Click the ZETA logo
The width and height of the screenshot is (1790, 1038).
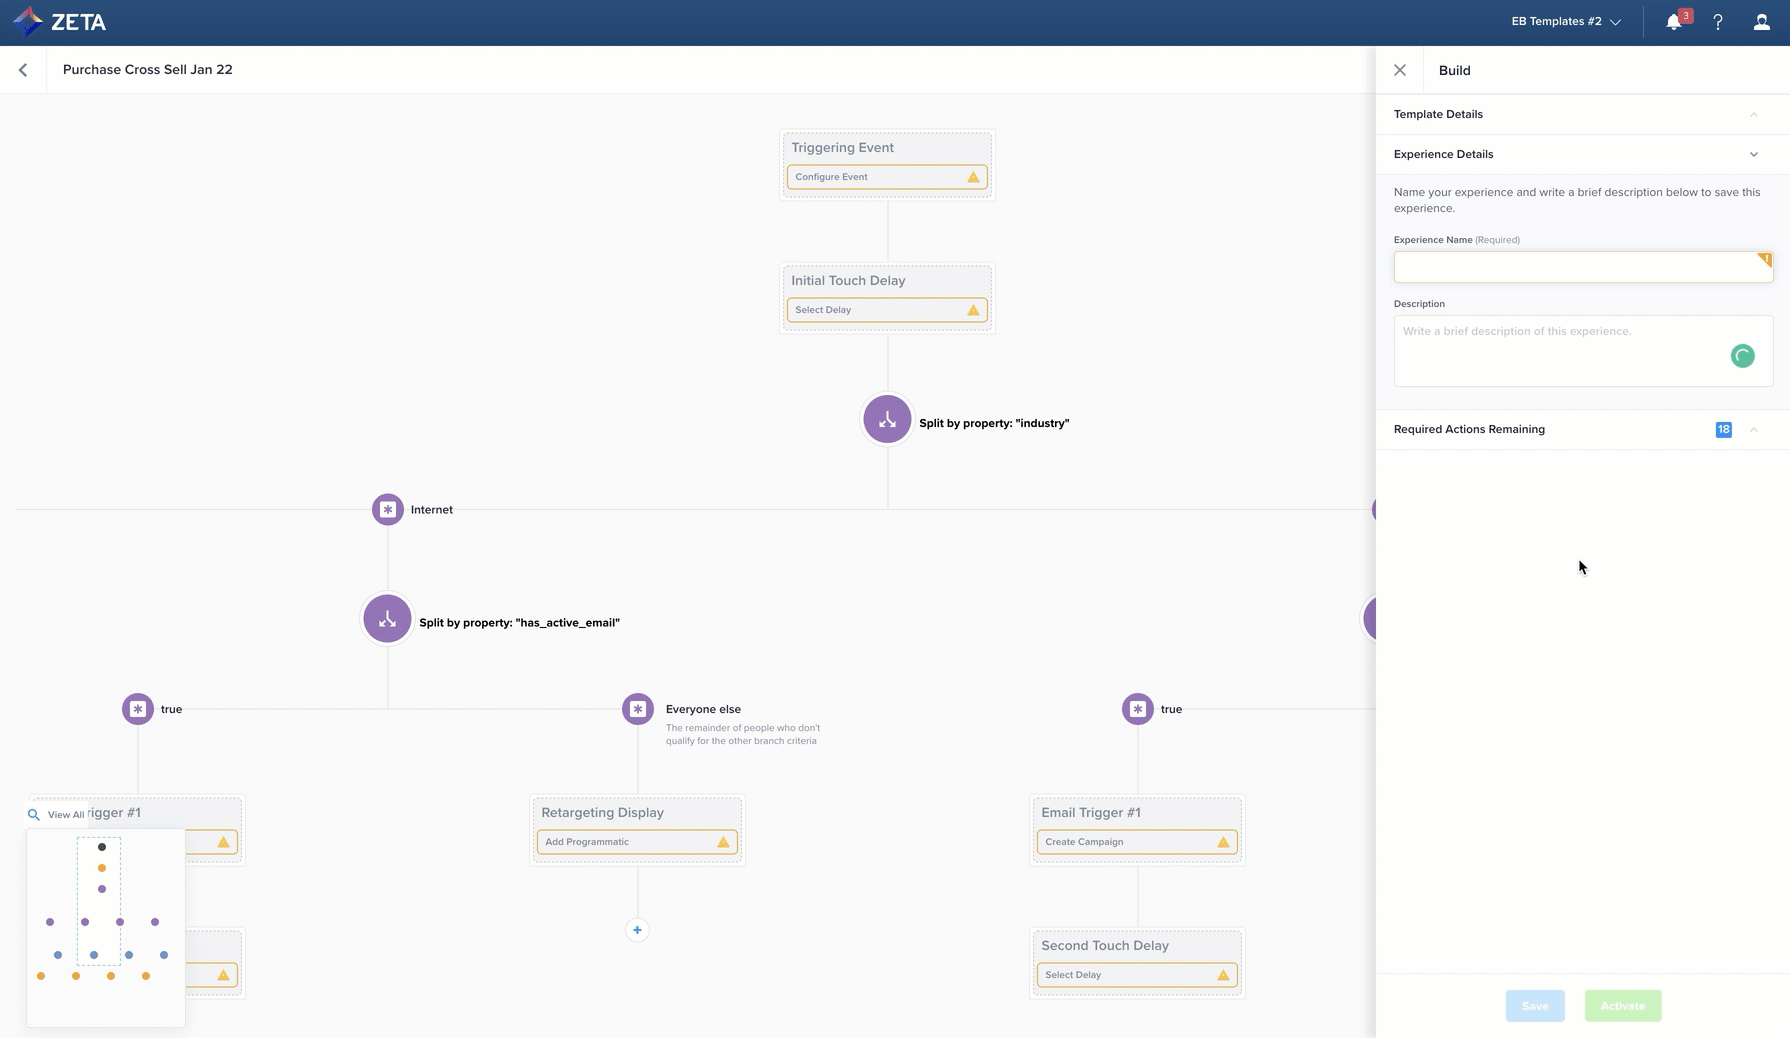coord(60,22)
